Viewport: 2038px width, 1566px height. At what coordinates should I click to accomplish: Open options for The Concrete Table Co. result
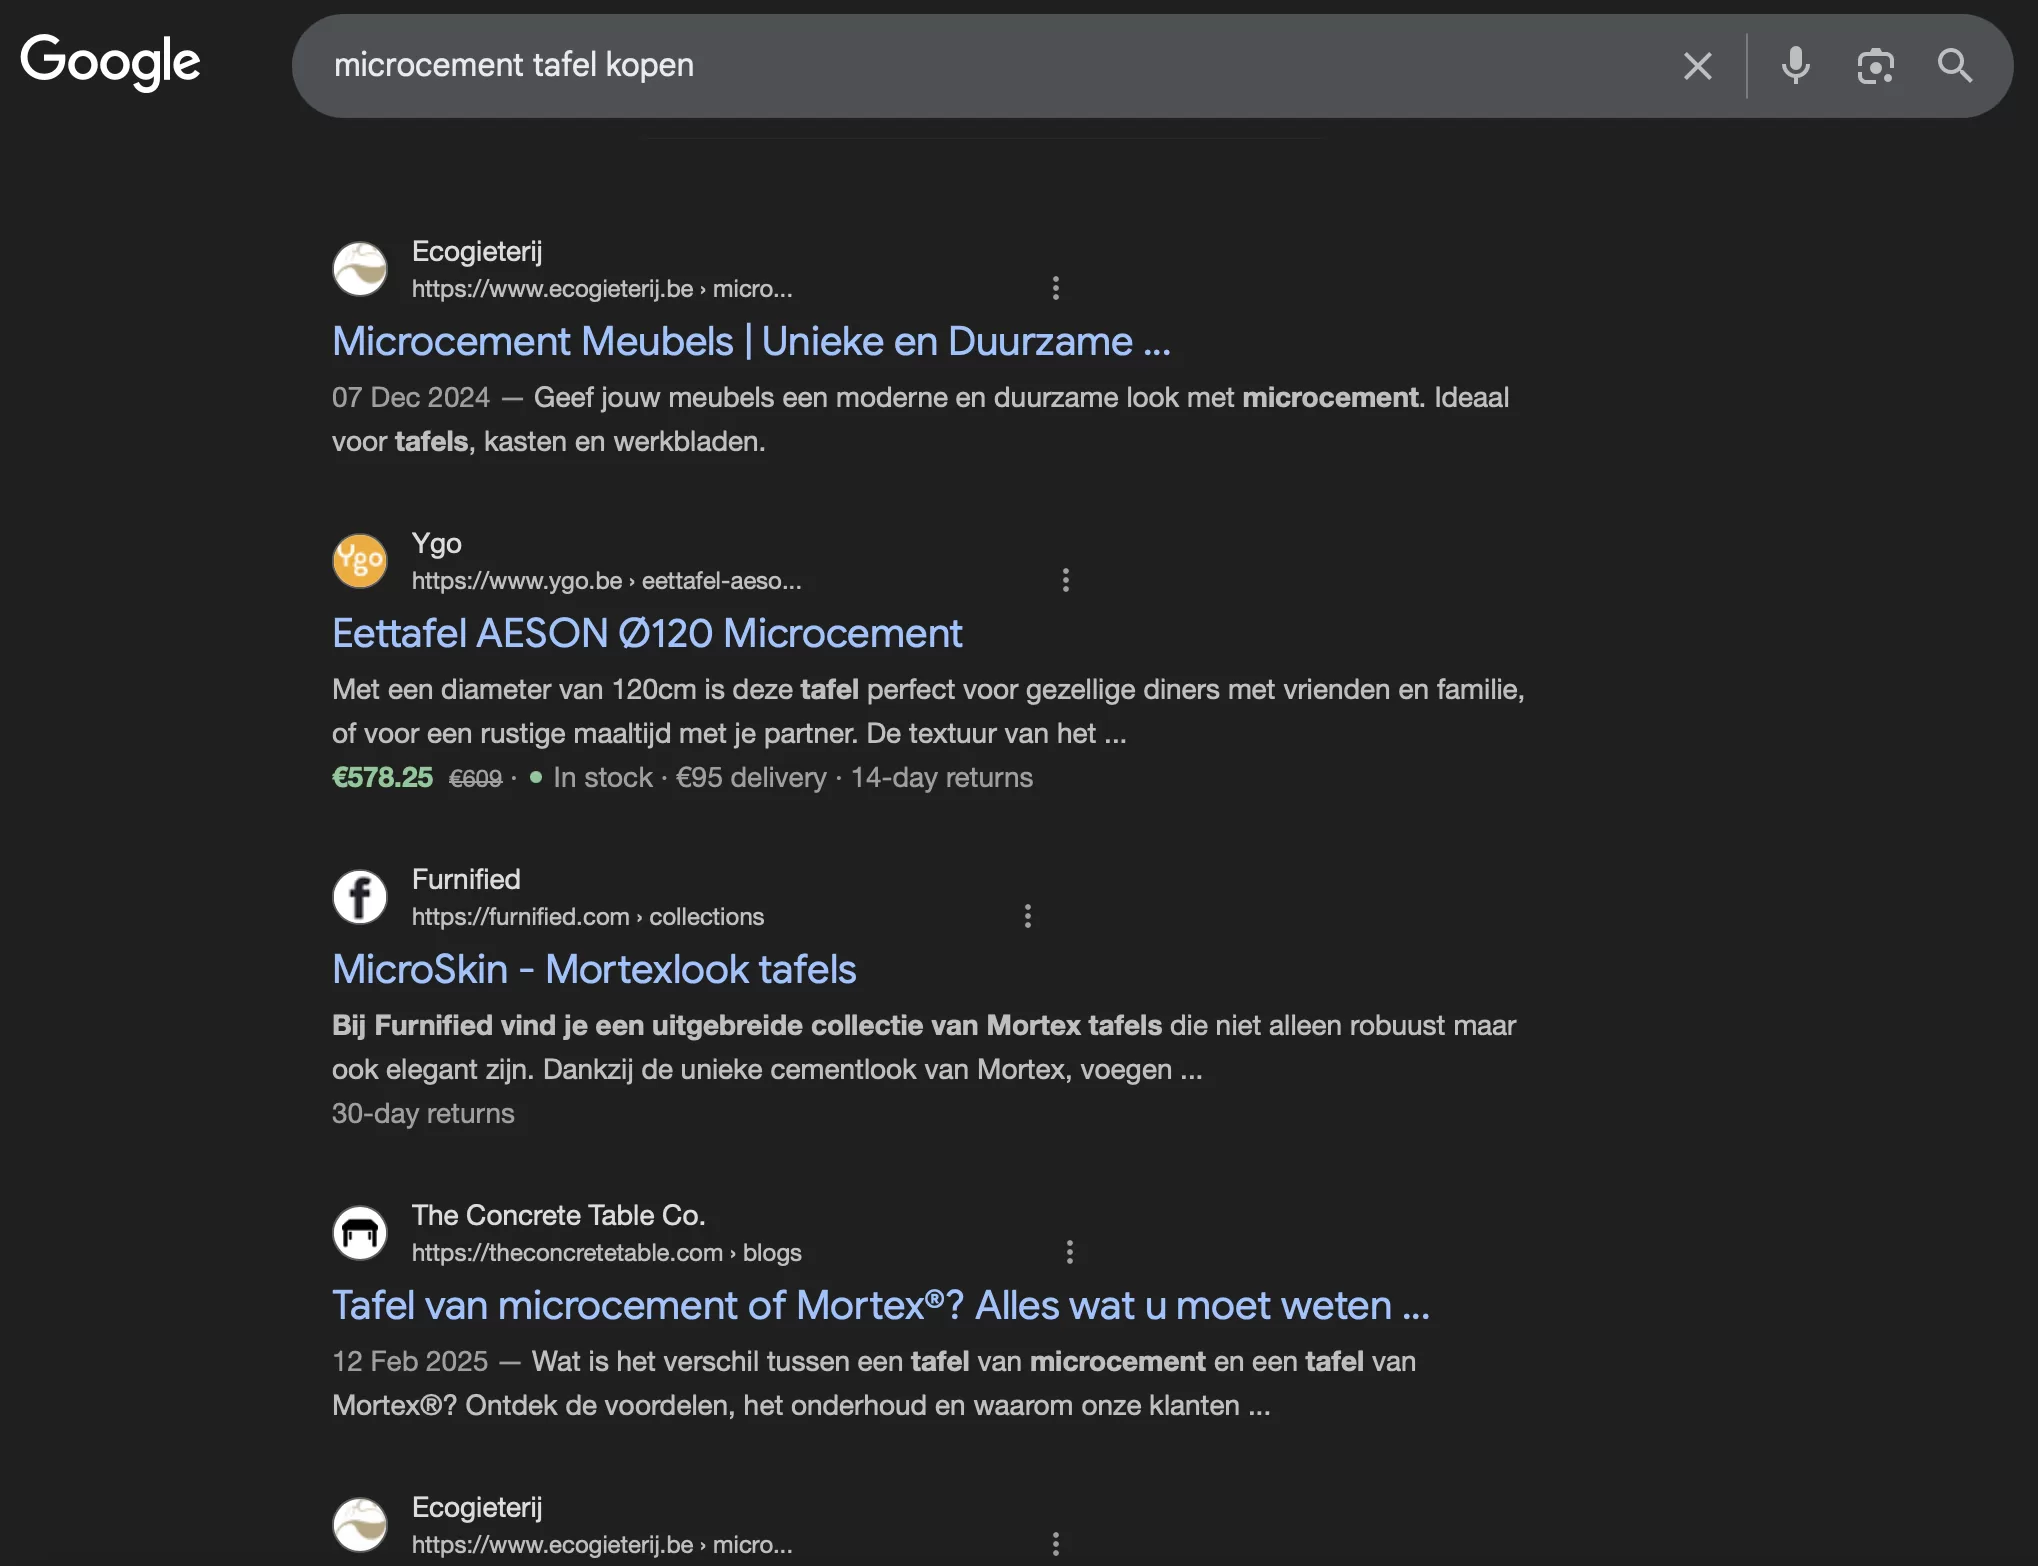[x=1069, y=1251]
